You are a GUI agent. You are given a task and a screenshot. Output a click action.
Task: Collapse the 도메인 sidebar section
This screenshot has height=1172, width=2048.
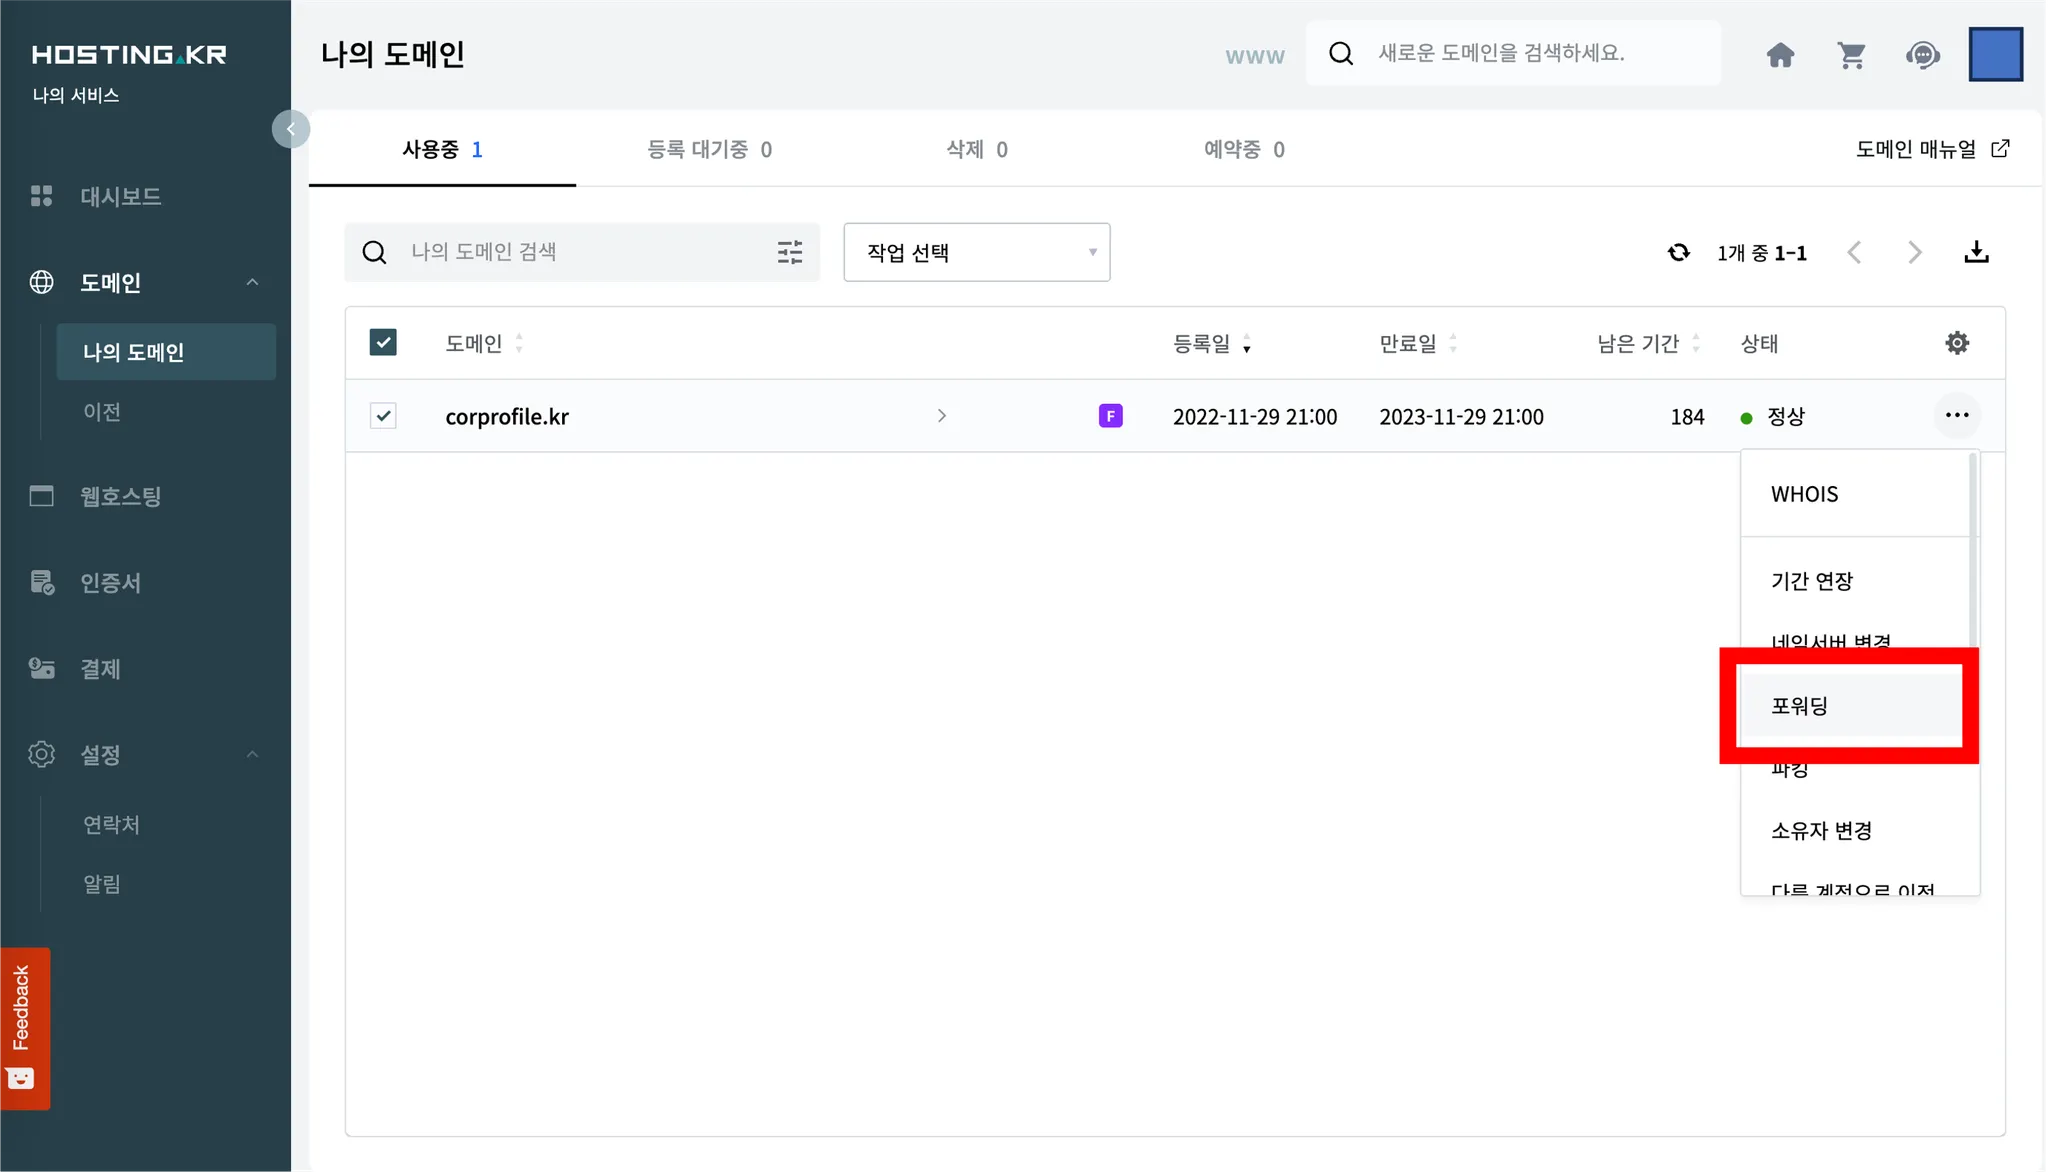[252, 282]
